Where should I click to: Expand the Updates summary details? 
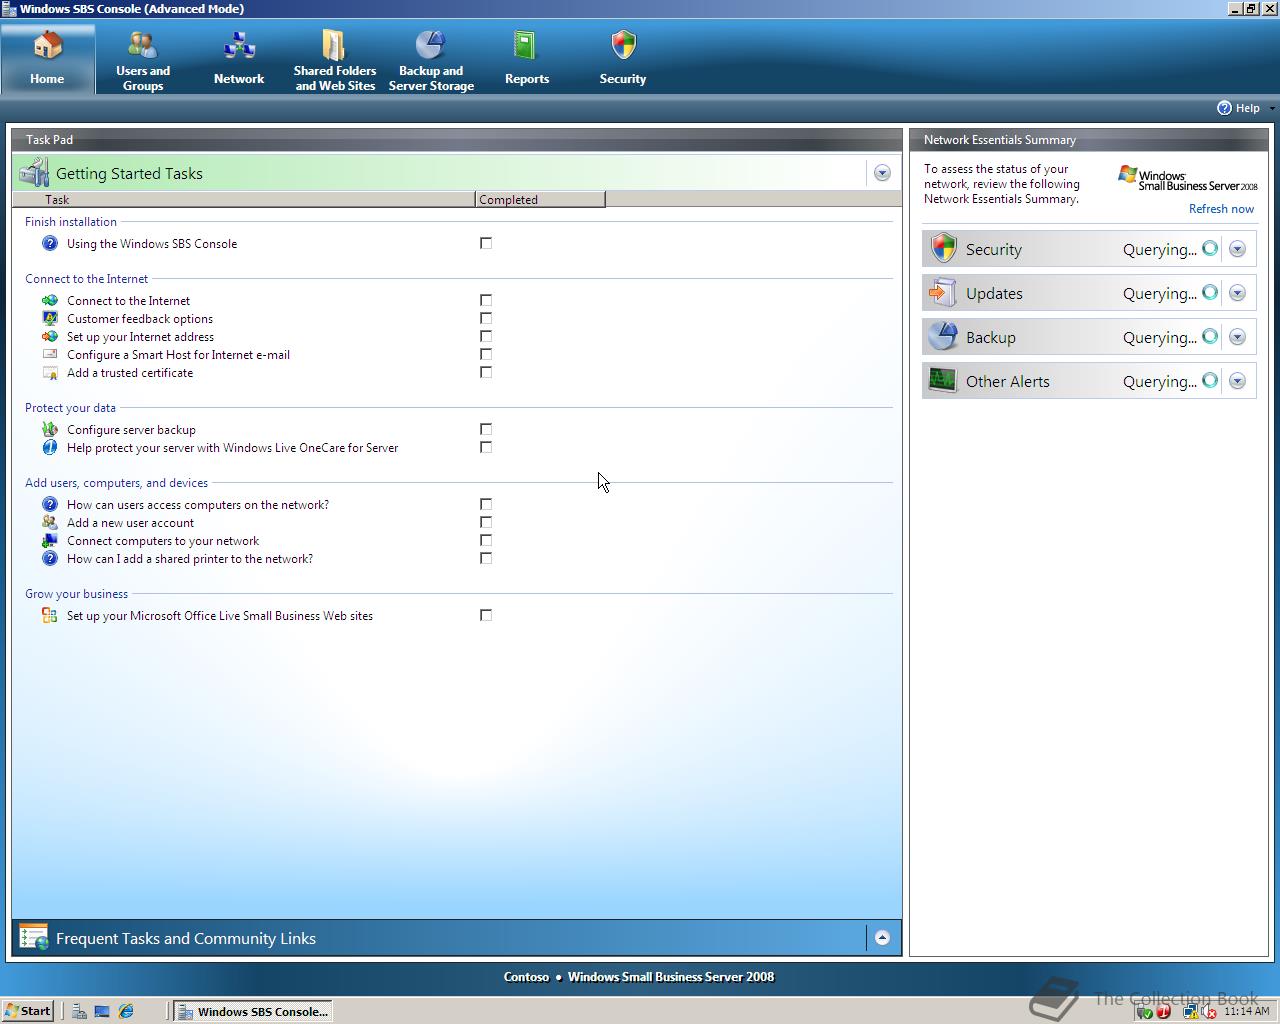[x=1237, y=293]
